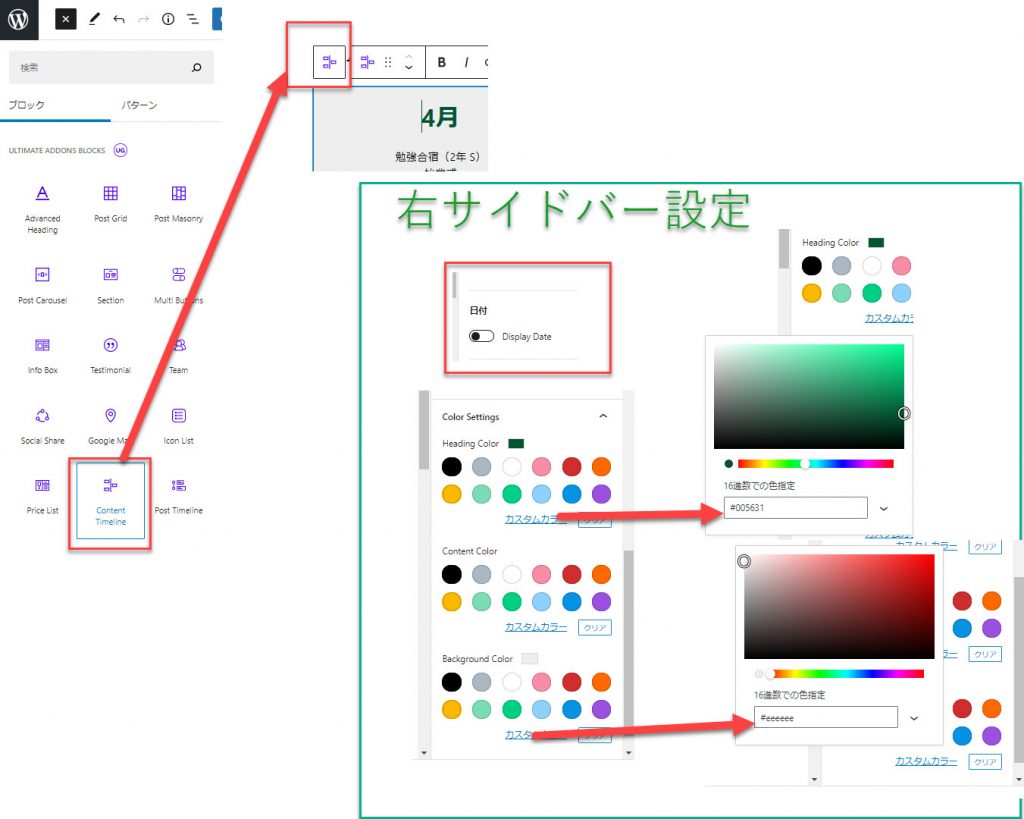Screen dimensions: 1024x819
Task: Click the block drag handle dots
Action: click(388, 62)
